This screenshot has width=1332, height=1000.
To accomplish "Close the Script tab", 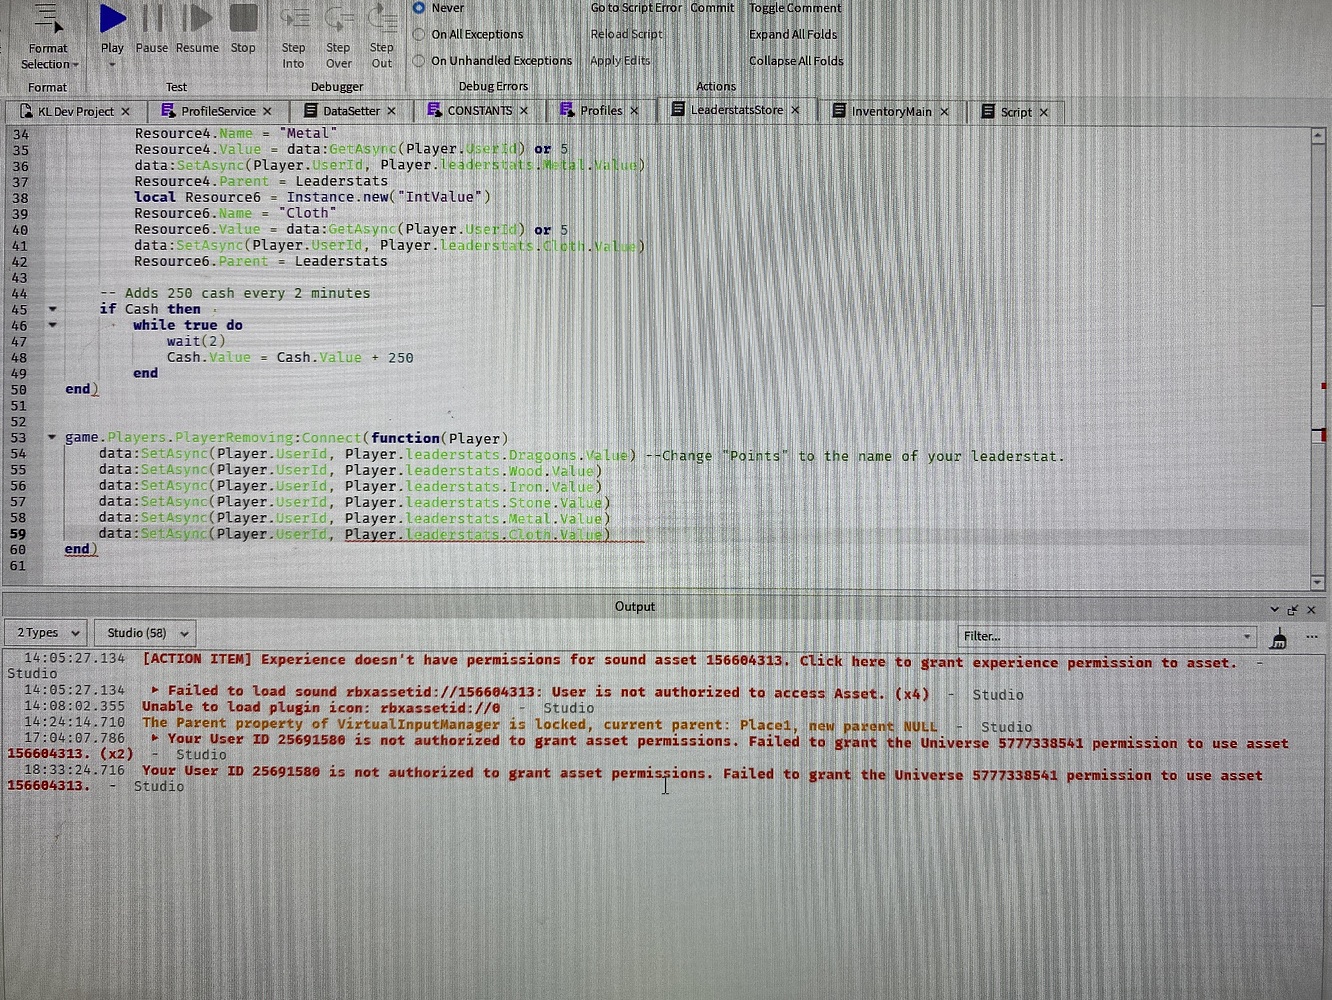I will [x=1044, y=112].
